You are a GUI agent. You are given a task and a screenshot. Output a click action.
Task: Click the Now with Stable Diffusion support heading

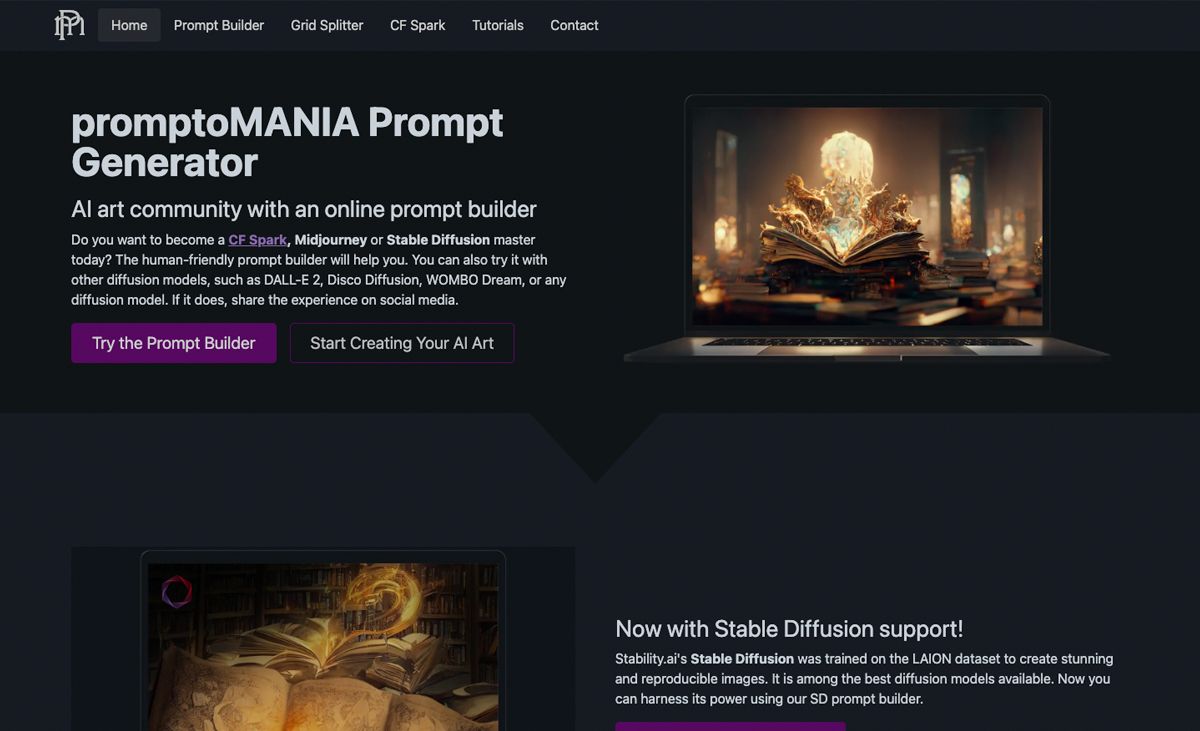point(789,629)
